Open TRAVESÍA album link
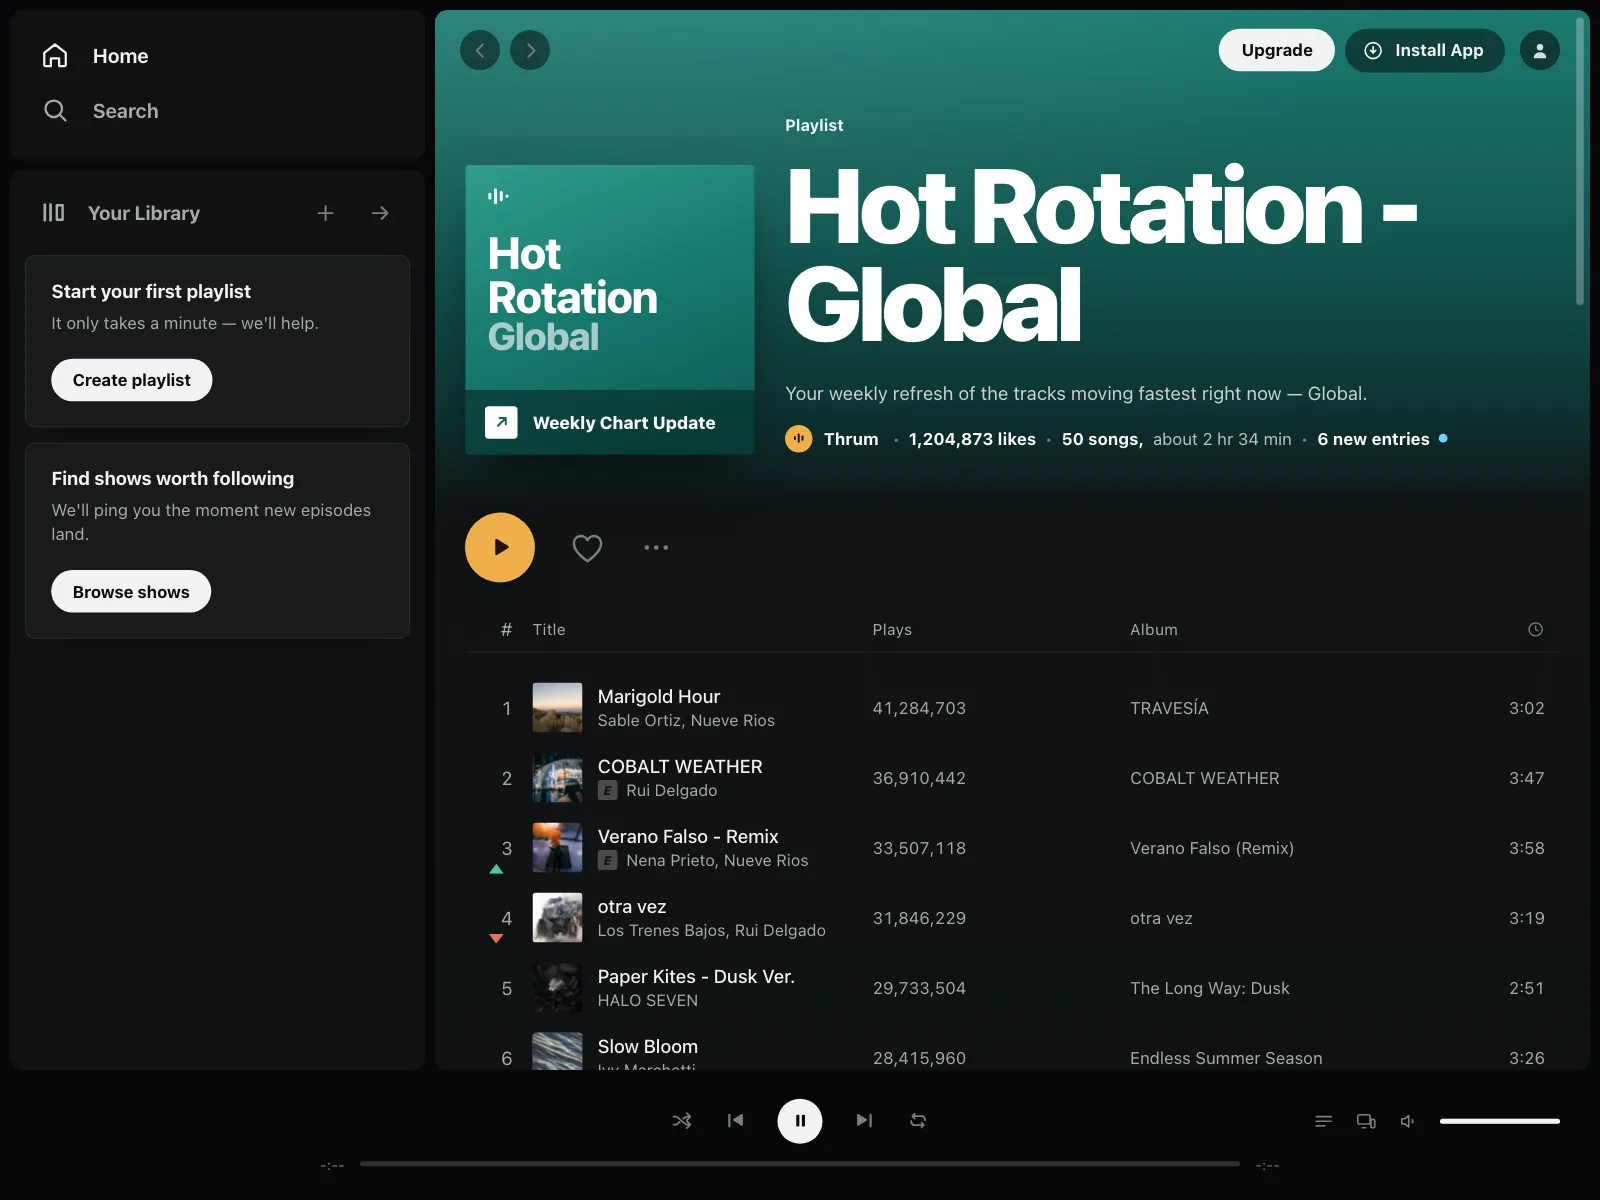Viewport: 1600px width, 1200px height. [1169, 708]
